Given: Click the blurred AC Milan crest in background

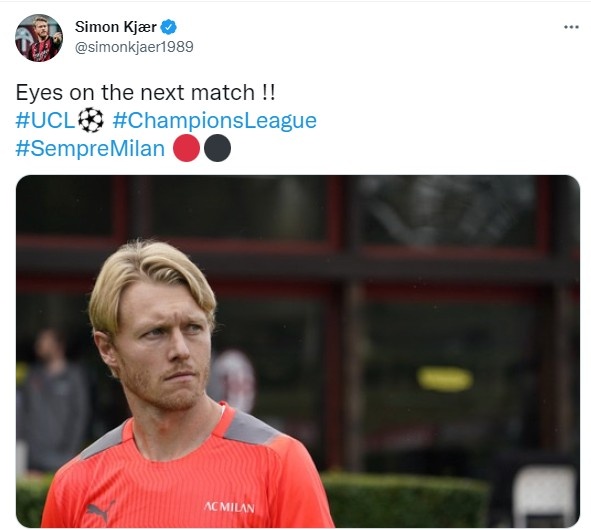Looking at the screenshot, I should [x=234, y=381].
